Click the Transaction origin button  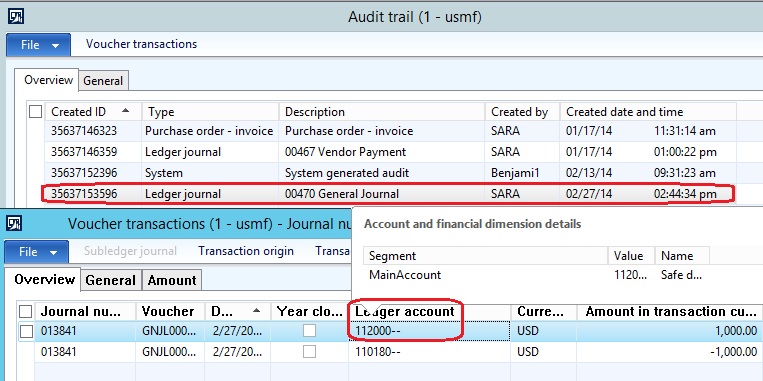tap(246, 251)
